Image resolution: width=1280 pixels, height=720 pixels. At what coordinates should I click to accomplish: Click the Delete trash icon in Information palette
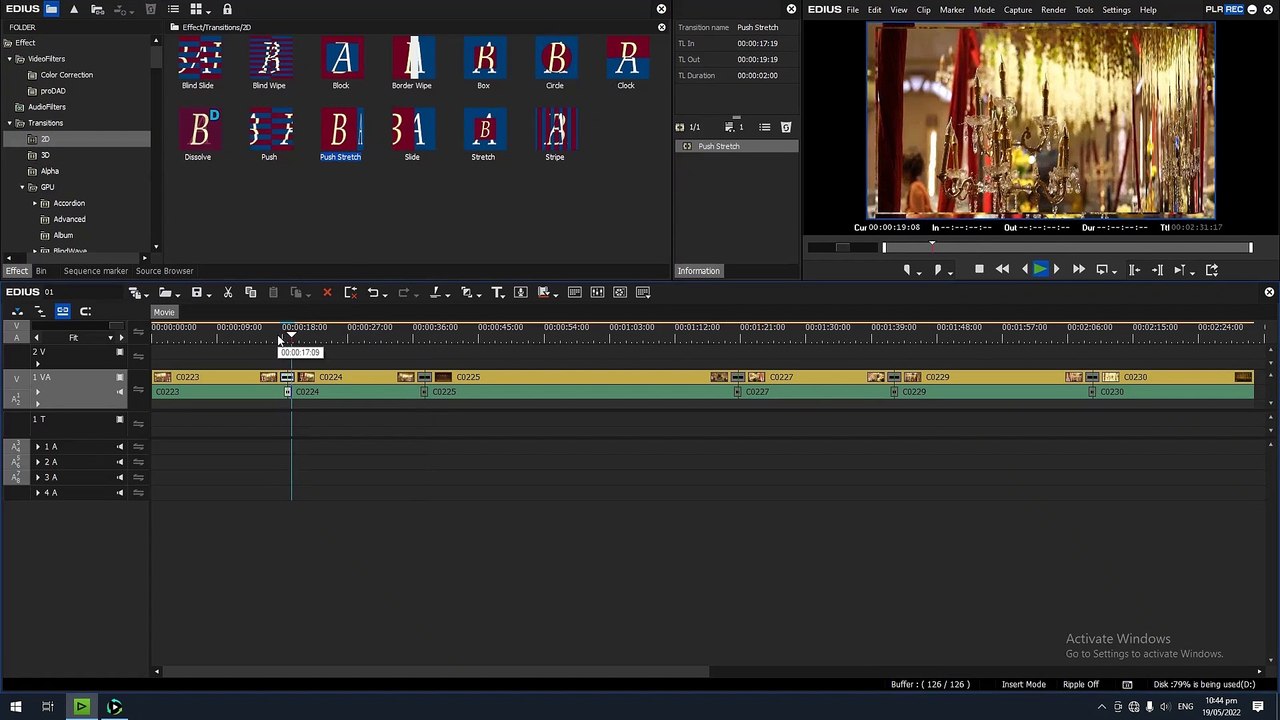[x=786, y=127]
